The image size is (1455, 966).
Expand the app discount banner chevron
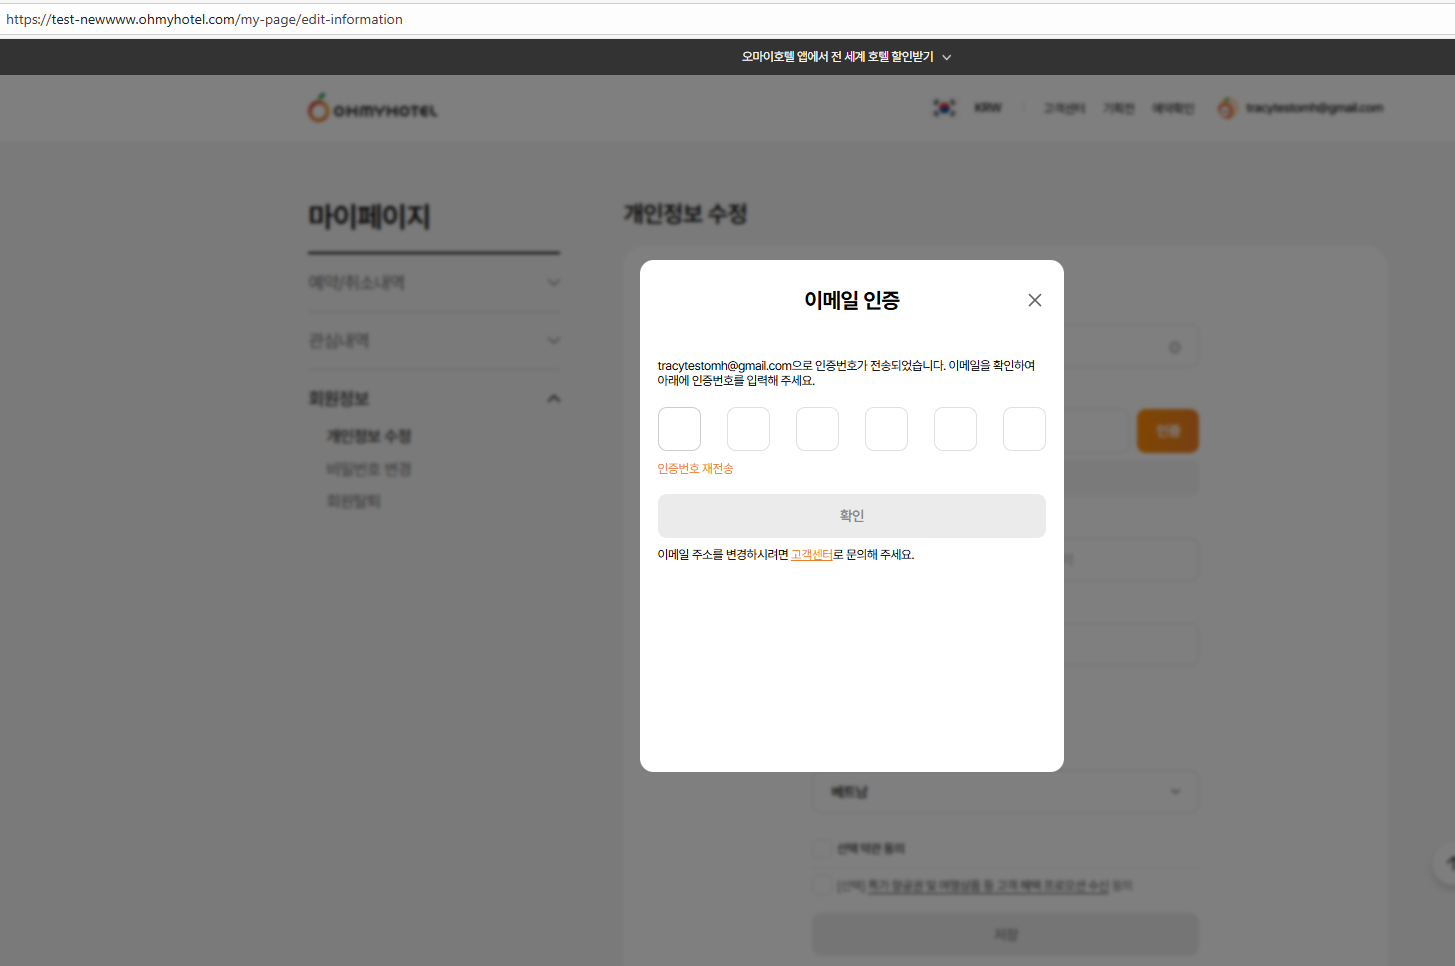(947, 58)
